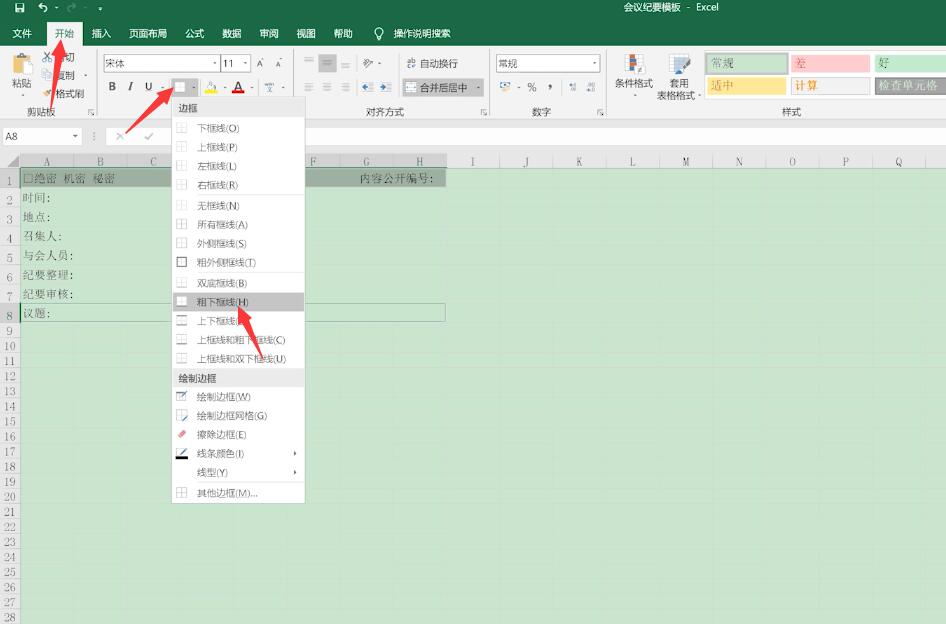Toggle middle align icon
The image size is (946, 624).
pyautogui.click(x=327, y=63)
